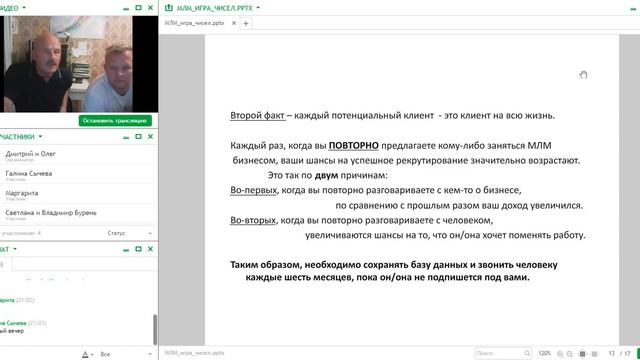Zoom in on the presentation
The image size is (640, 360).
pos(560,354)
